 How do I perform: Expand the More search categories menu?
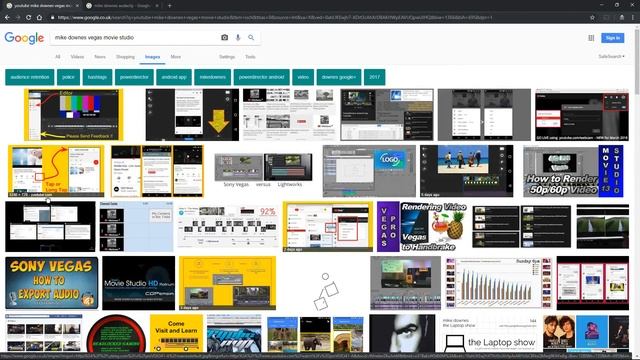[176, 57]
